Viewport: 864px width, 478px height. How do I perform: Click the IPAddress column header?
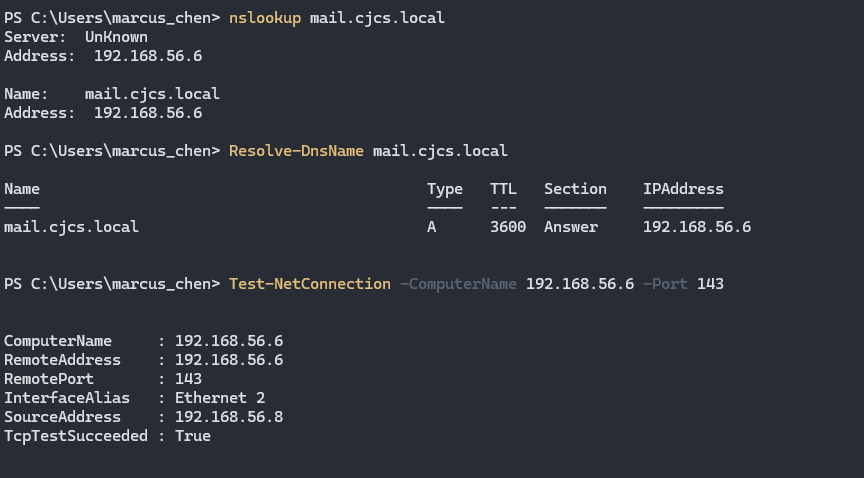pyautogui.click(x=683, y=189)
